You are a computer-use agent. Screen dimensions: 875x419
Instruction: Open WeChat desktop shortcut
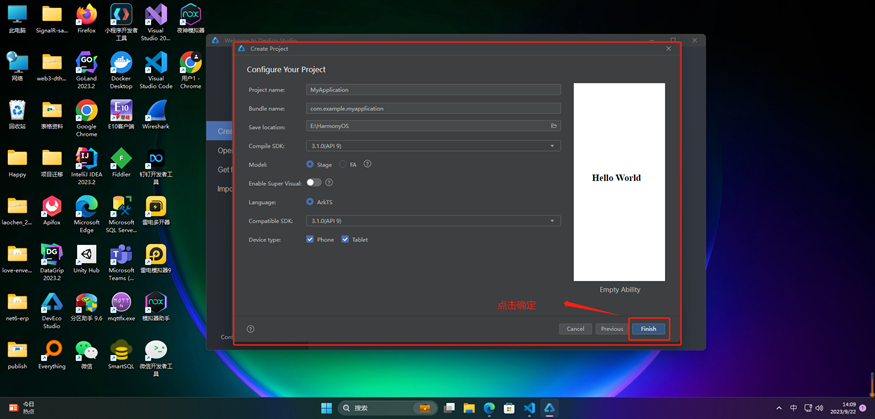click(86, 354)
